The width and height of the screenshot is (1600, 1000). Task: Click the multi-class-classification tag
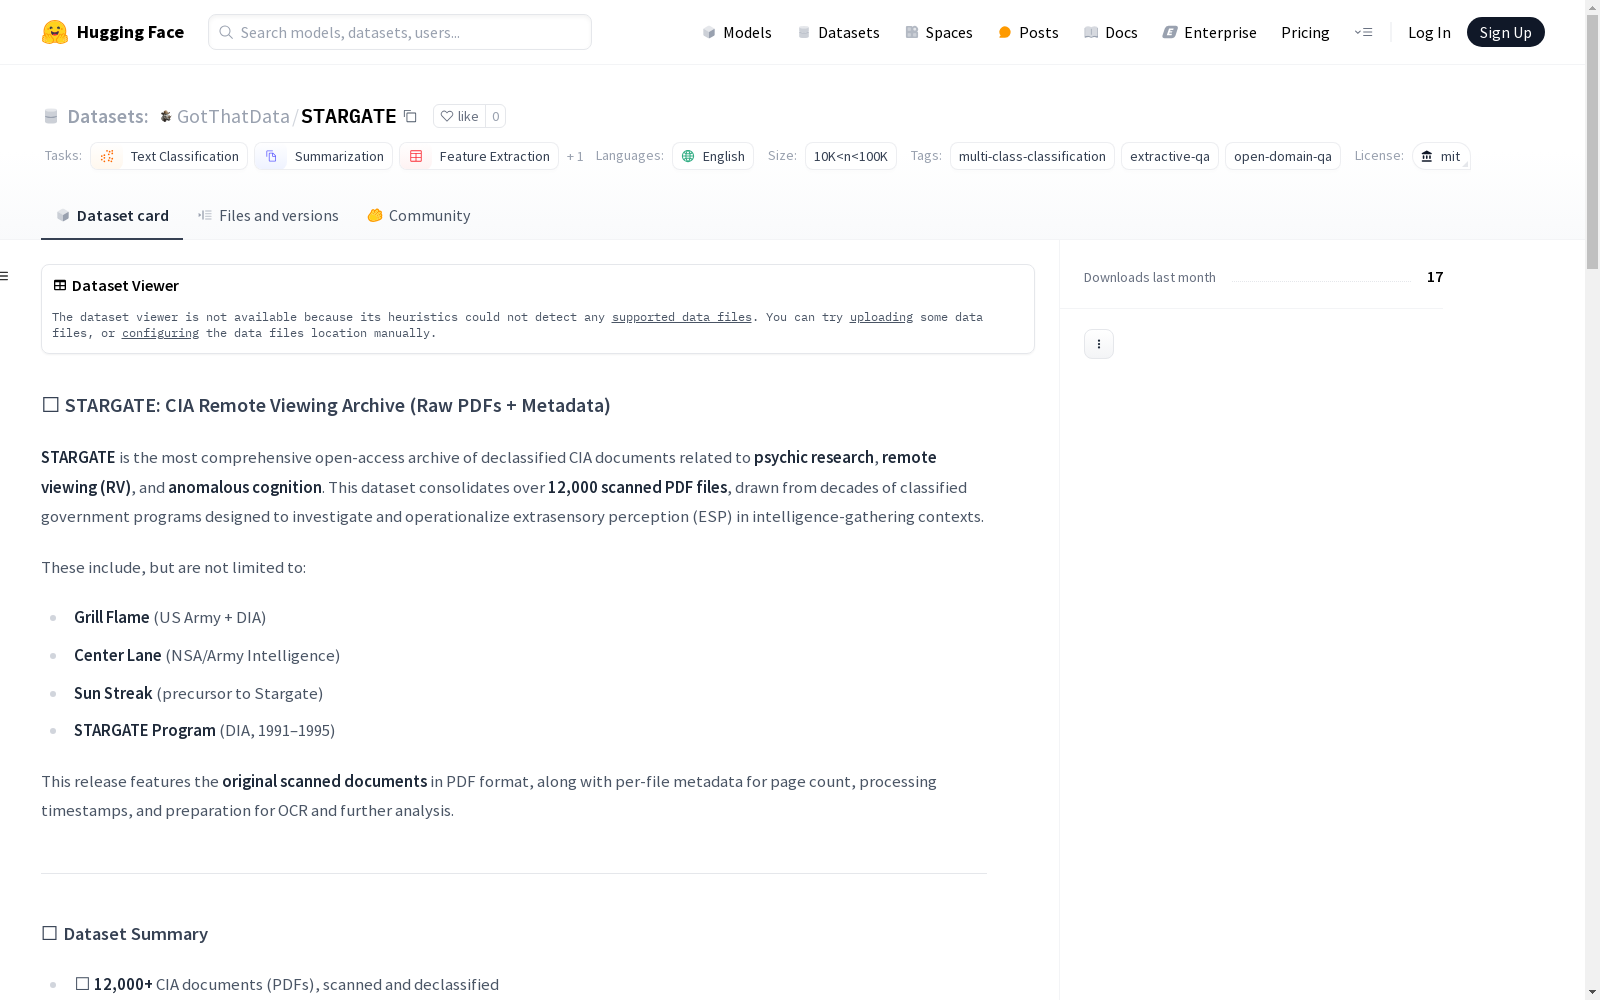tap(1032, 156)
